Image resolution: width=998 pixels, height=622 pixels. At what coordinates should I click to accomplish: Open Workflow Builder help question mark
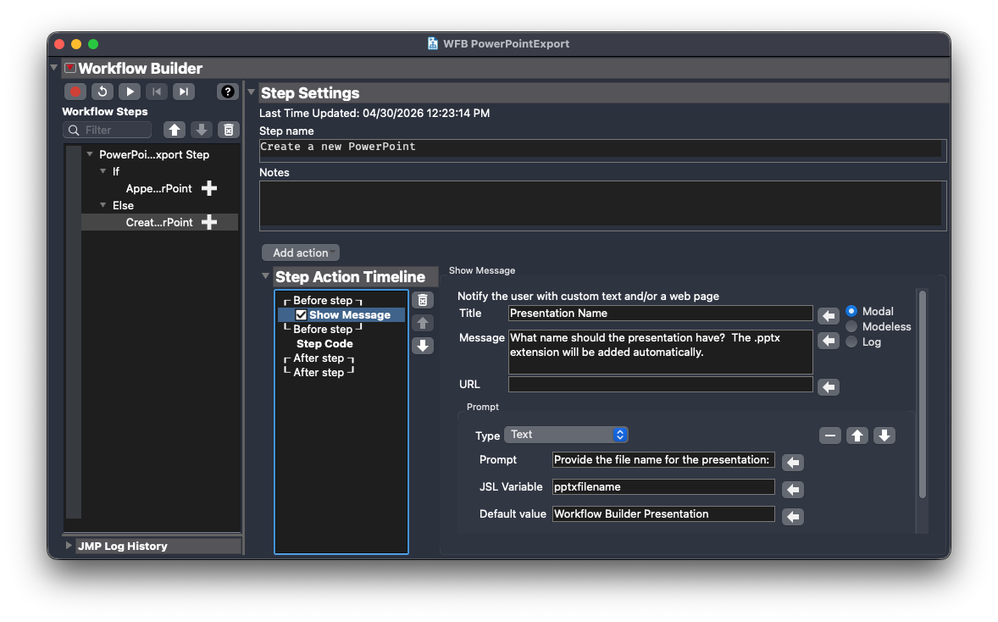(227, 92)
